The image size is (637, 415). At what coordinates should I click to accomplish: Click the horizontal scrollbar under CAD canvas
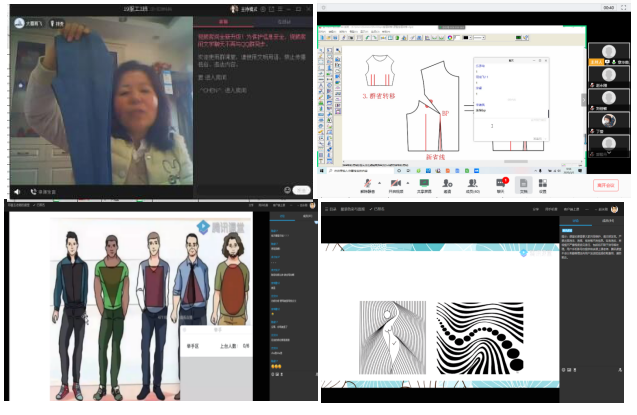click(x=516, y=162)
